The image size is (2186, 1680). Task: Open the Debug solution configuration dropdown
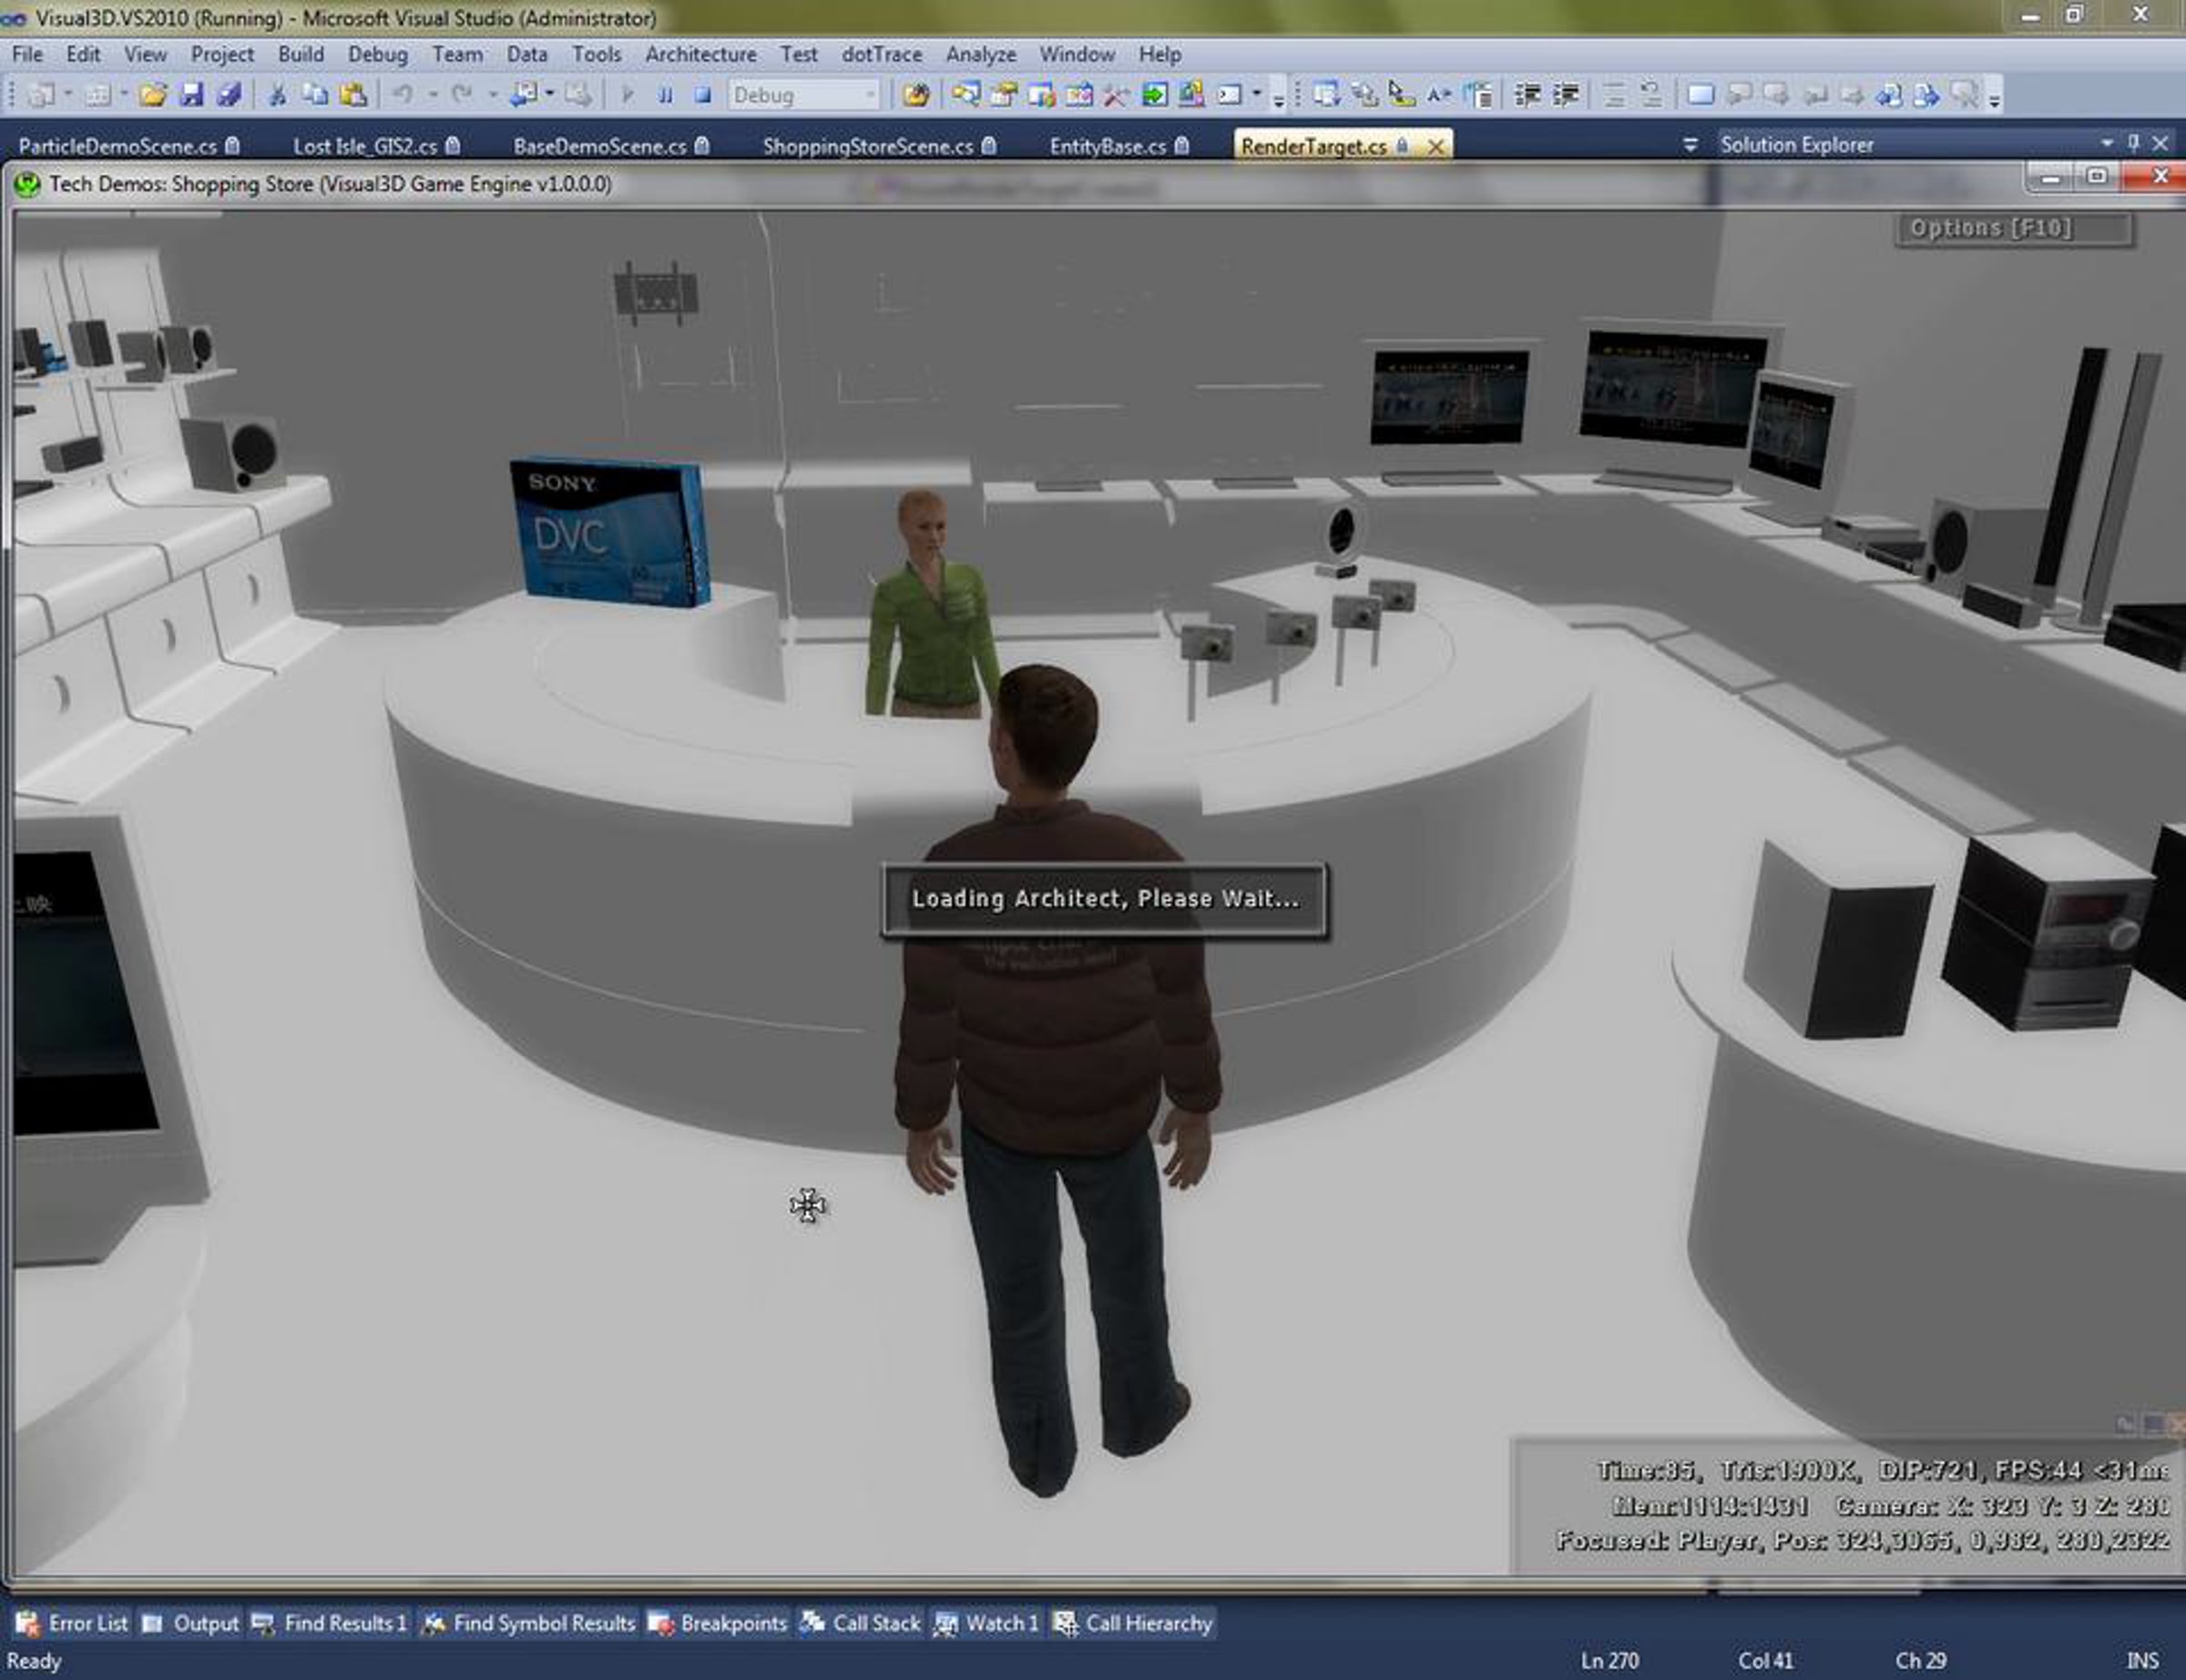[870, 95]
